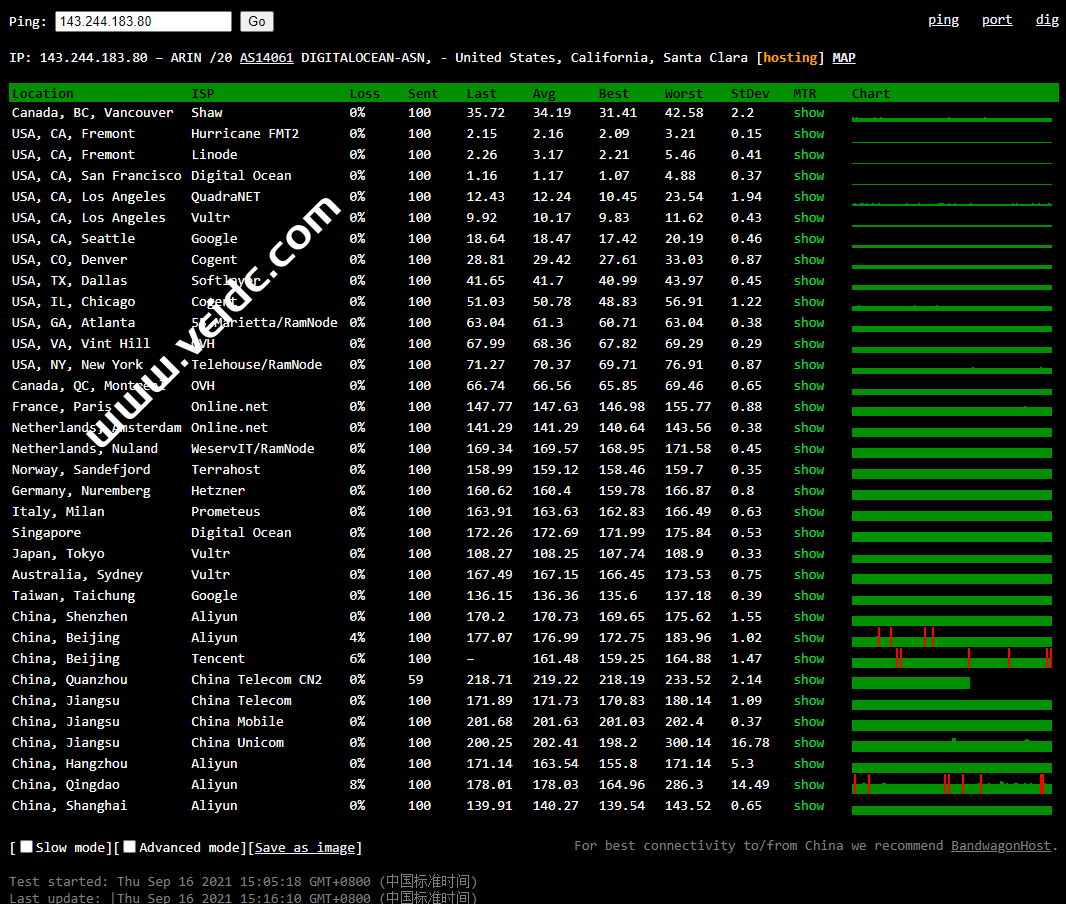Enable the Advanced mode checkbox
This screenshot has height=904, width=1066.
click(x=129, y=847)
